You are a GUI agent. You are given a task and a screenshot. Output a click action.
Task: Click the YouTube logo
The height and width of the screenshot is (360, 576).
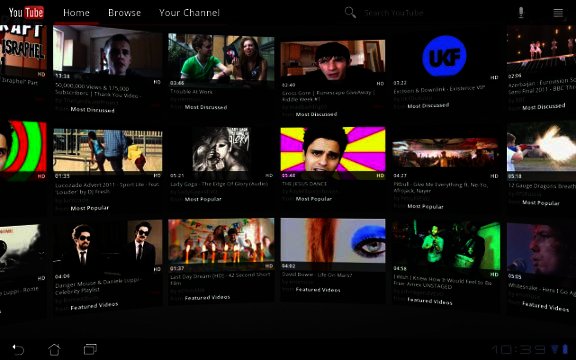26,12
